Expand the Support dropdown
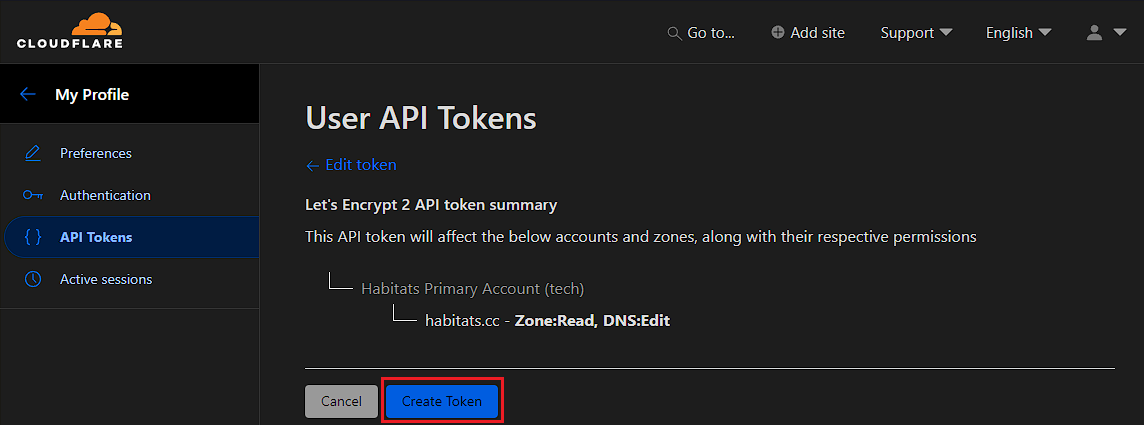The width and height of the screenshot is (1144, 425). (916, 33)
